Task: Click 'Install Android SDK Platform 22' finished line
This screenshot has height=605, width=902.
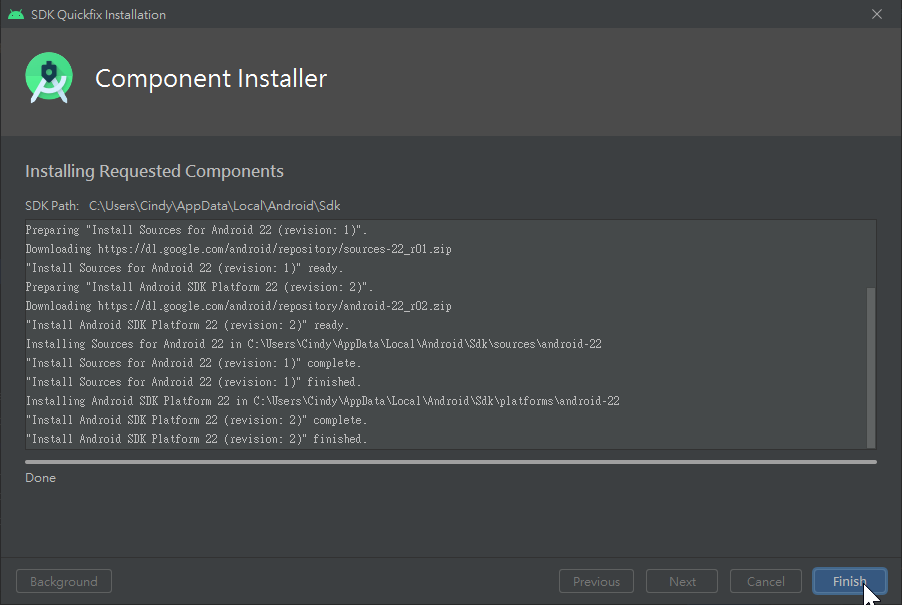Action: click(x=196, y=439)
